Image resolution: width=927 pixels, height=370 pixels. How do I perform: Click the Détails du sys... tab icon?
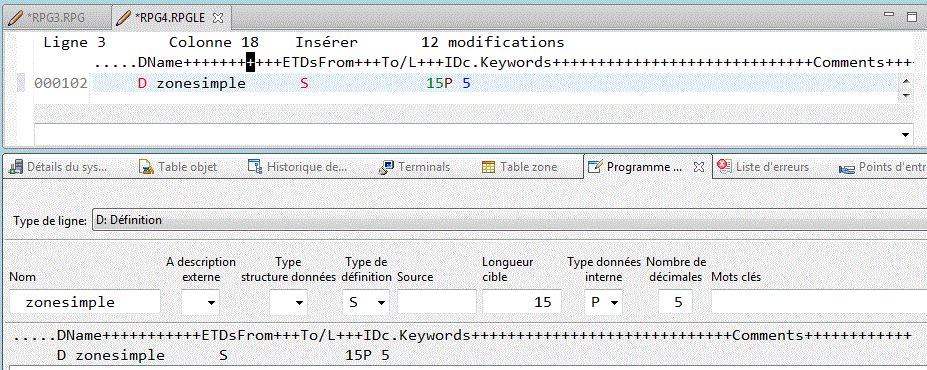[x=17, y=167]
